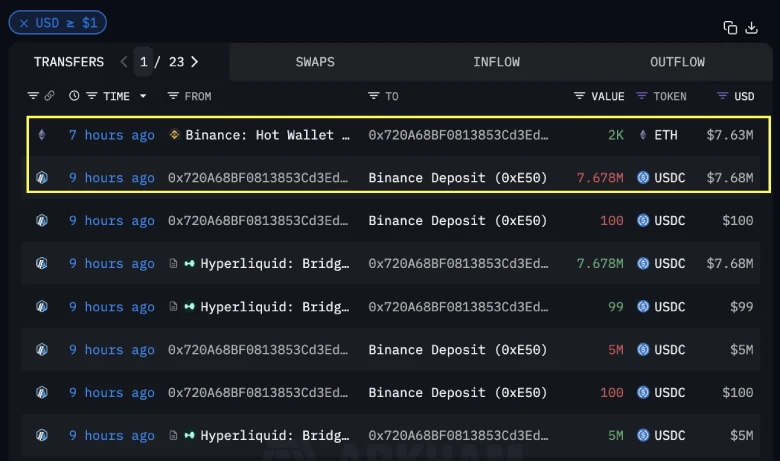Viewport: 780px width, 461px height.
Task: Click the green 7.678M value
Action: point(599,263)
